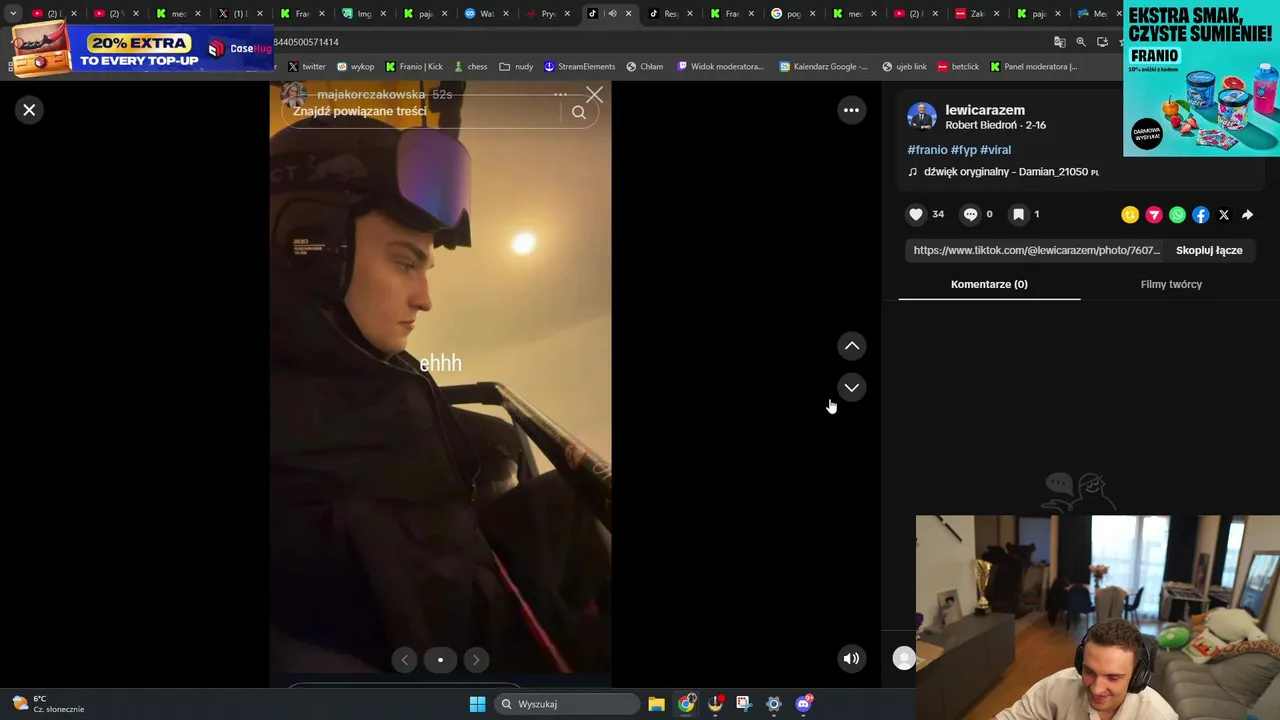This screenshot has height=720, width=1280.
Task: Switch to the Img browser tab
Action: 362,14
